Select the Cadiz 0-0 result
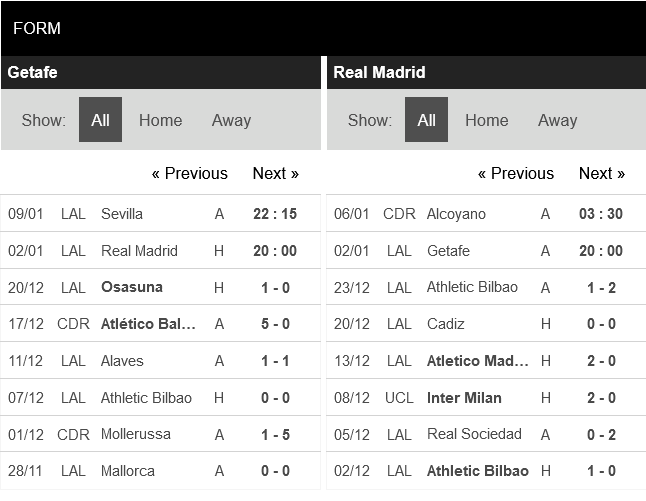The height and width of the screenshot is (501, 646). click(600, 324)
